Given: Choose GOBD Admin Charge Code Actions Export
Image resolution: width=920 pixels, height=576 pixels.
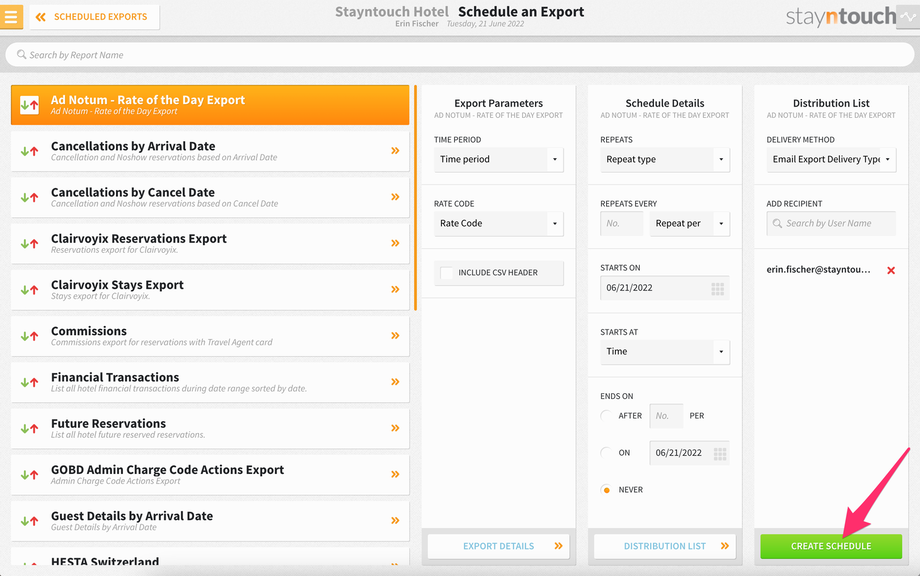Looking at the screenshot, I should [210, 476].
